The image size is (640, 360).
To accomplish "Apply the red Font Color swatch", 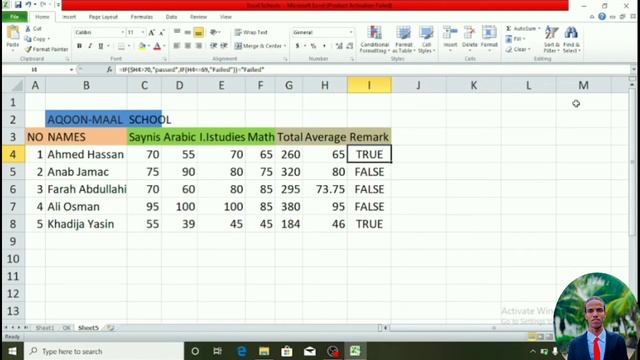I will (x=157, y=46).
